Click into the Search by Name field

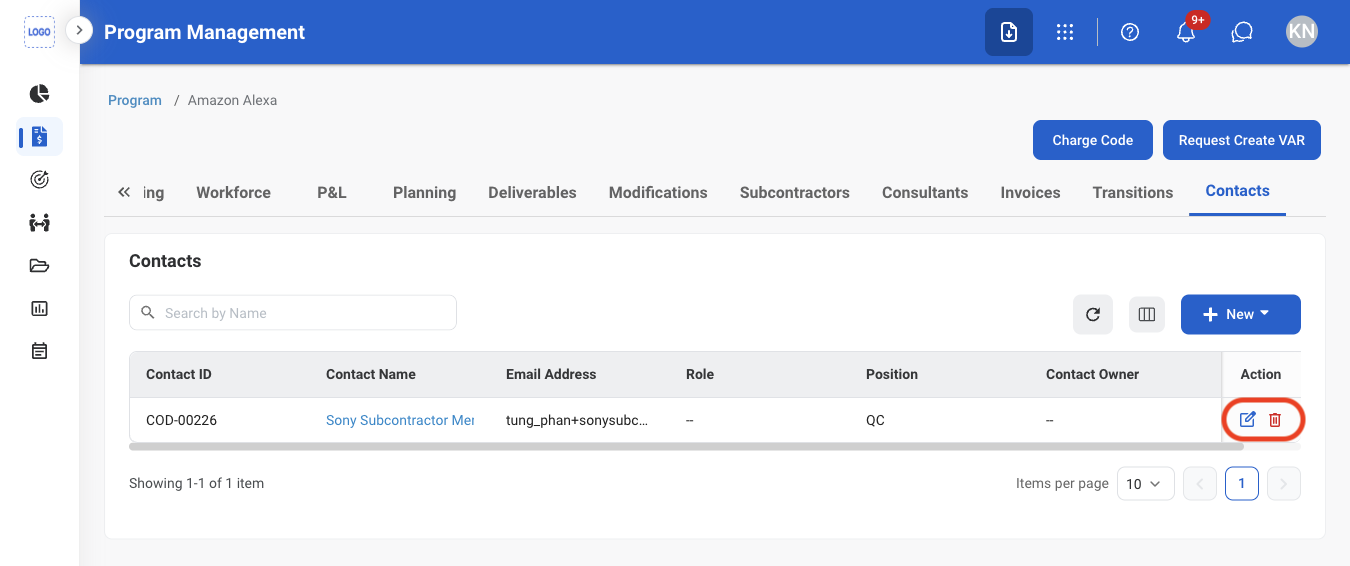tap(293, 313)
